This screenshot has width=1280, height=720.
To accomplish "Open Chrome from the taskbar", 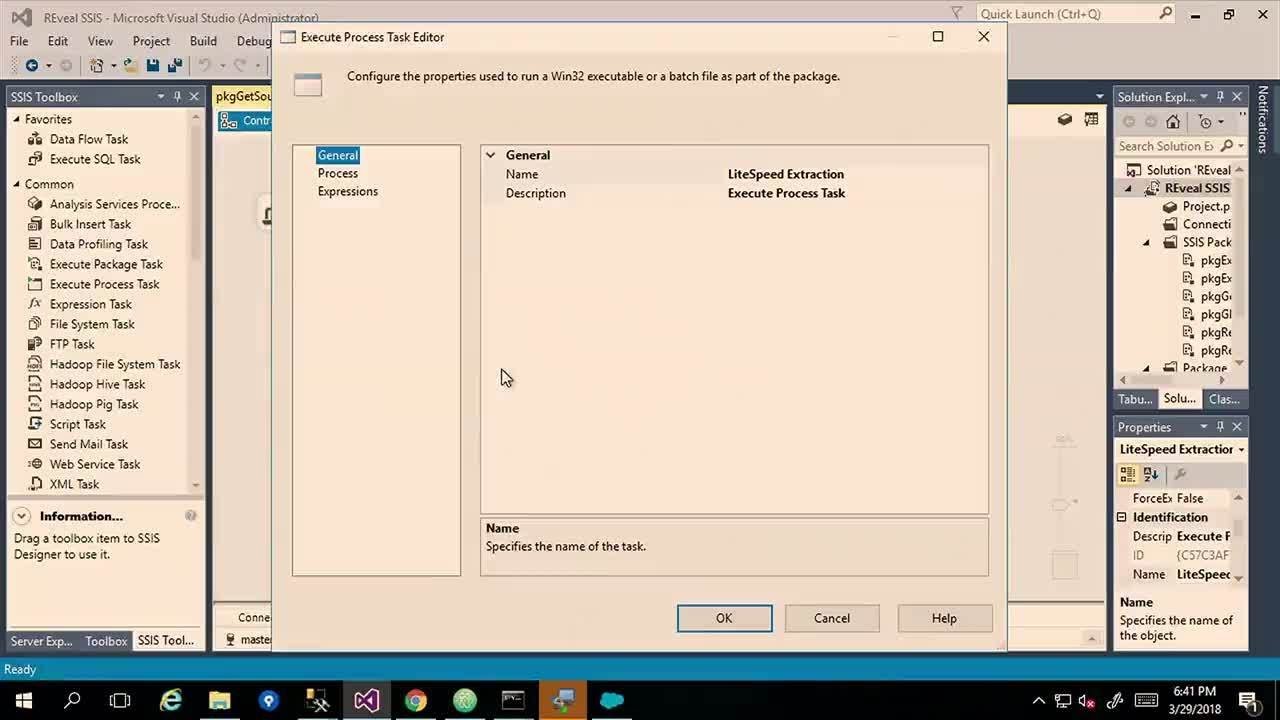I will (x=416, y=700).
